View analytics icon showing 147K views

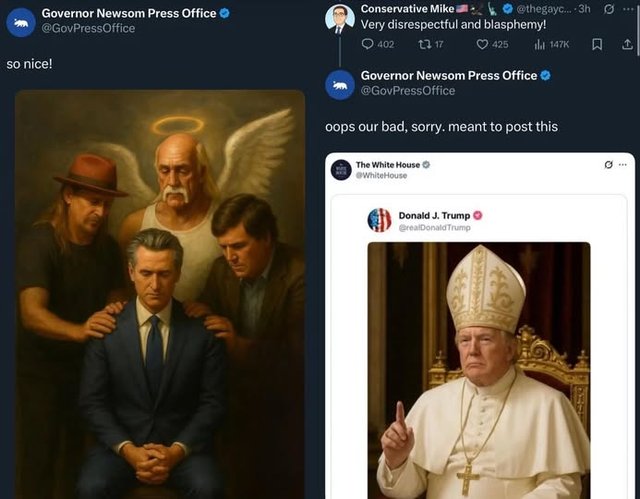click(541, 44)
